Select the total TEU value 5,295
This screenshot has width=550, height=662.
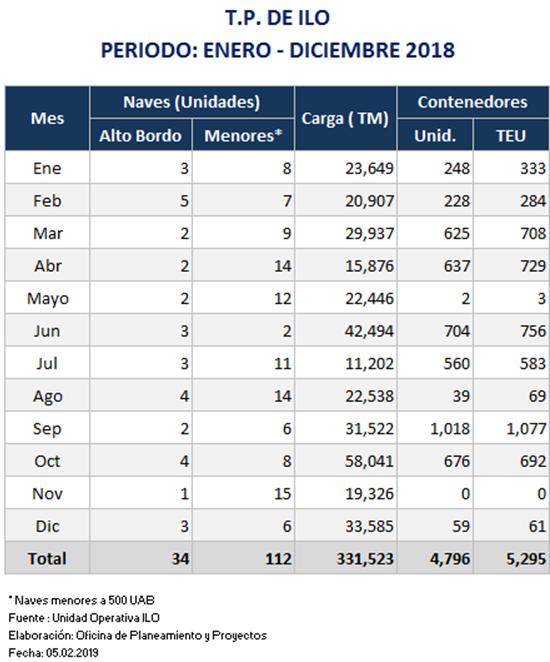click(526, 559)
